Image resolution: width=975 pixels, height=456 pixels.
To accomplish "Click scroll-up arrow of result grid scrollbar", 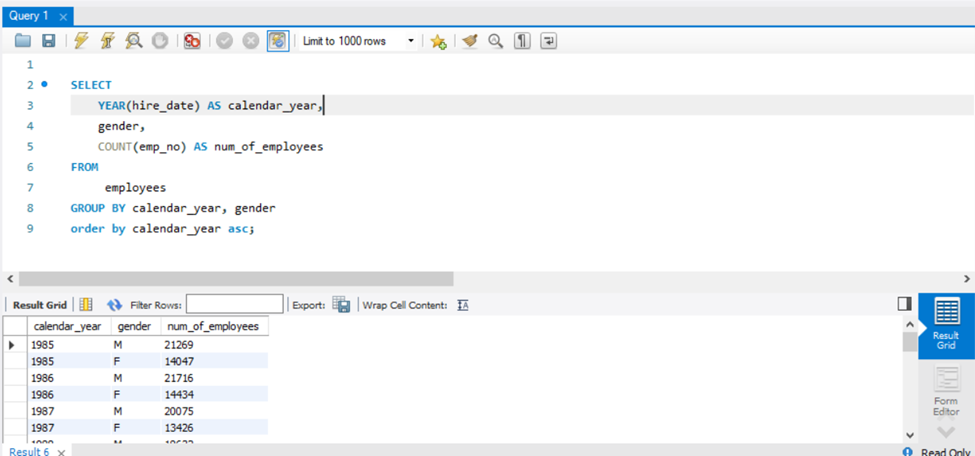I will coord(909,324).
